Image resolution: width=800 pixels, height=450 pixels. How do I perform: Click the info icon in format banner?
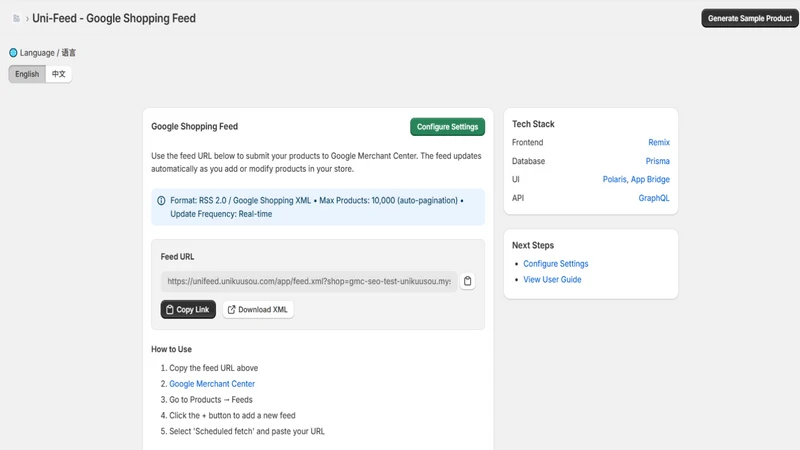161,201
